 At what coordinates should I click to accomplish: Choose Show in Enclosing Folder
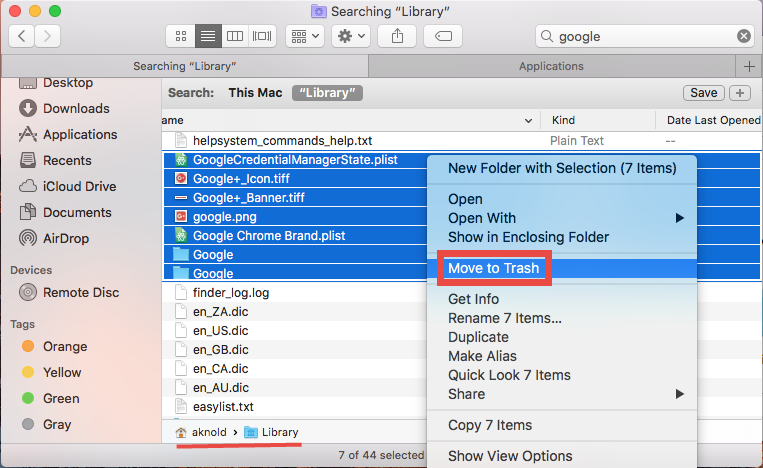562,237
